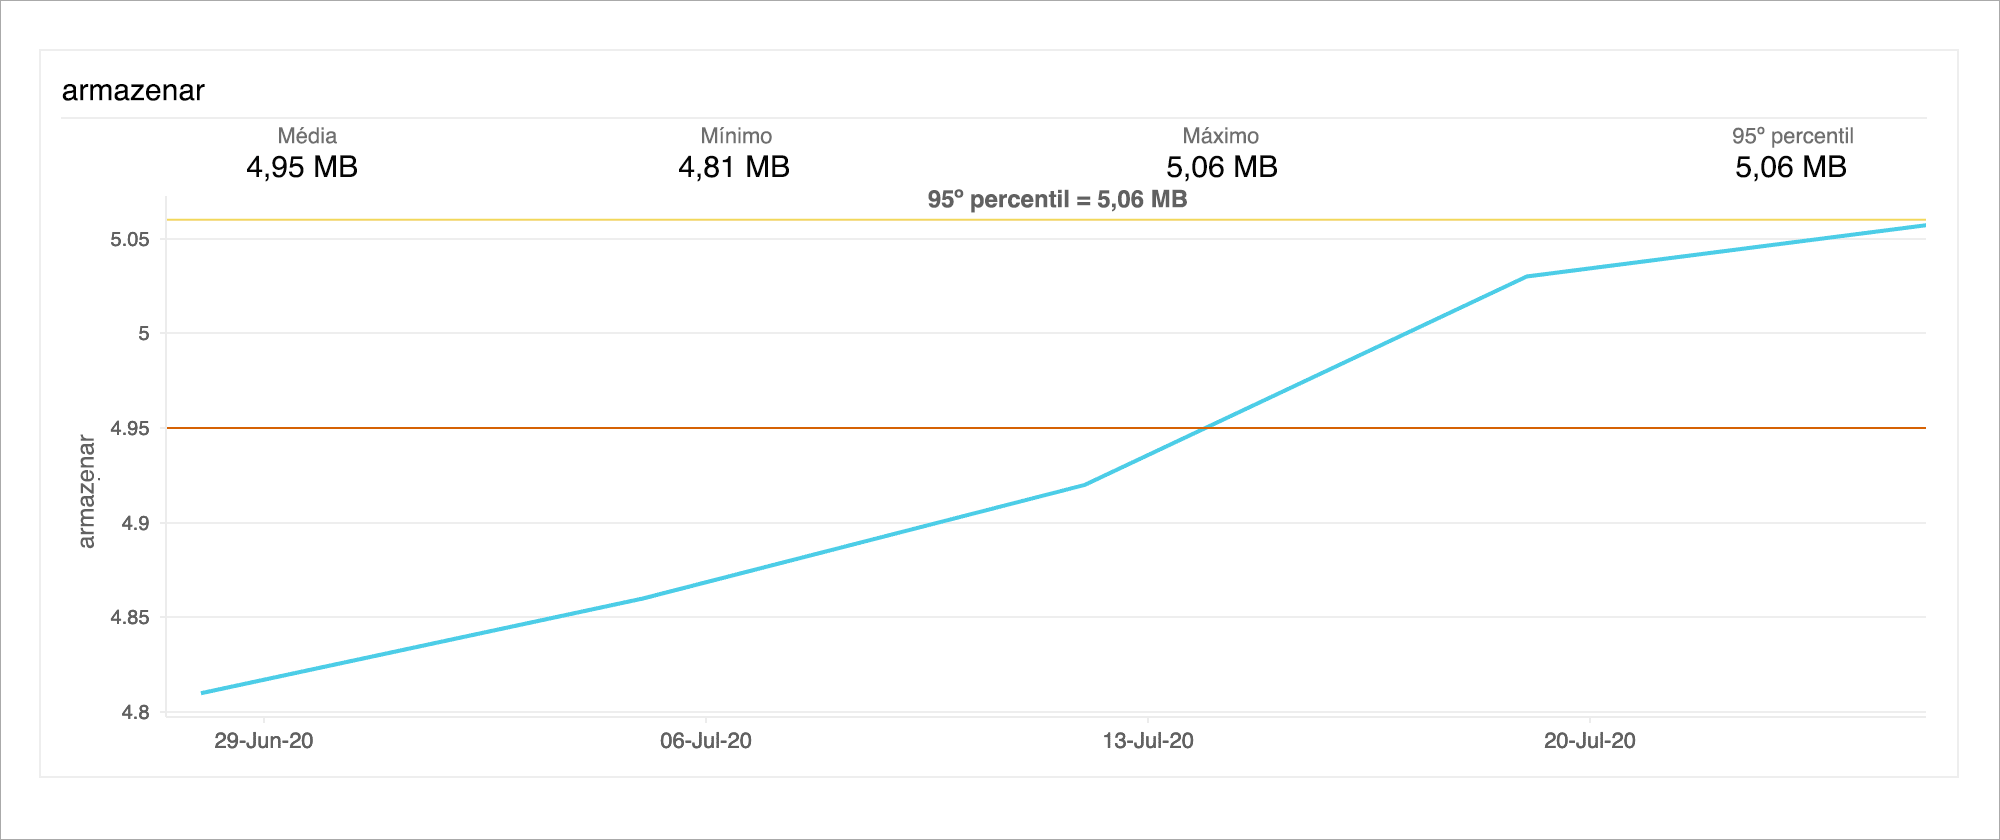The image size is (2000, 840).
Task: Click the 4.9 y-axis tick label
Action: pyautogui.click(x=135, y=523)
